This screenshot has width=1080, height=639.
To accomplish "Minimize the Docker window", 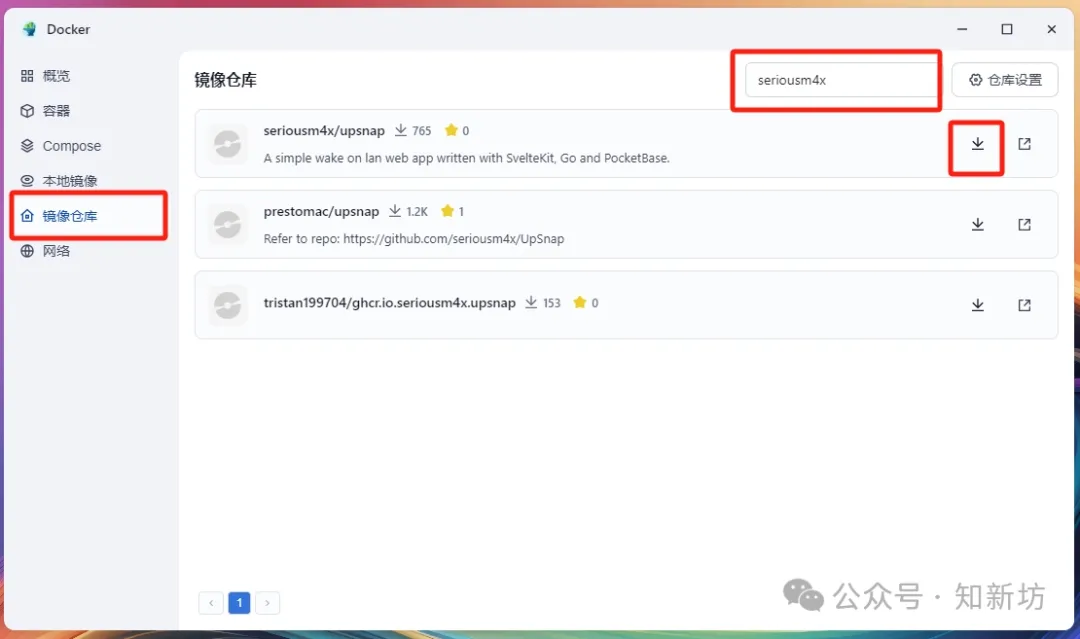I will pos(962,29).
